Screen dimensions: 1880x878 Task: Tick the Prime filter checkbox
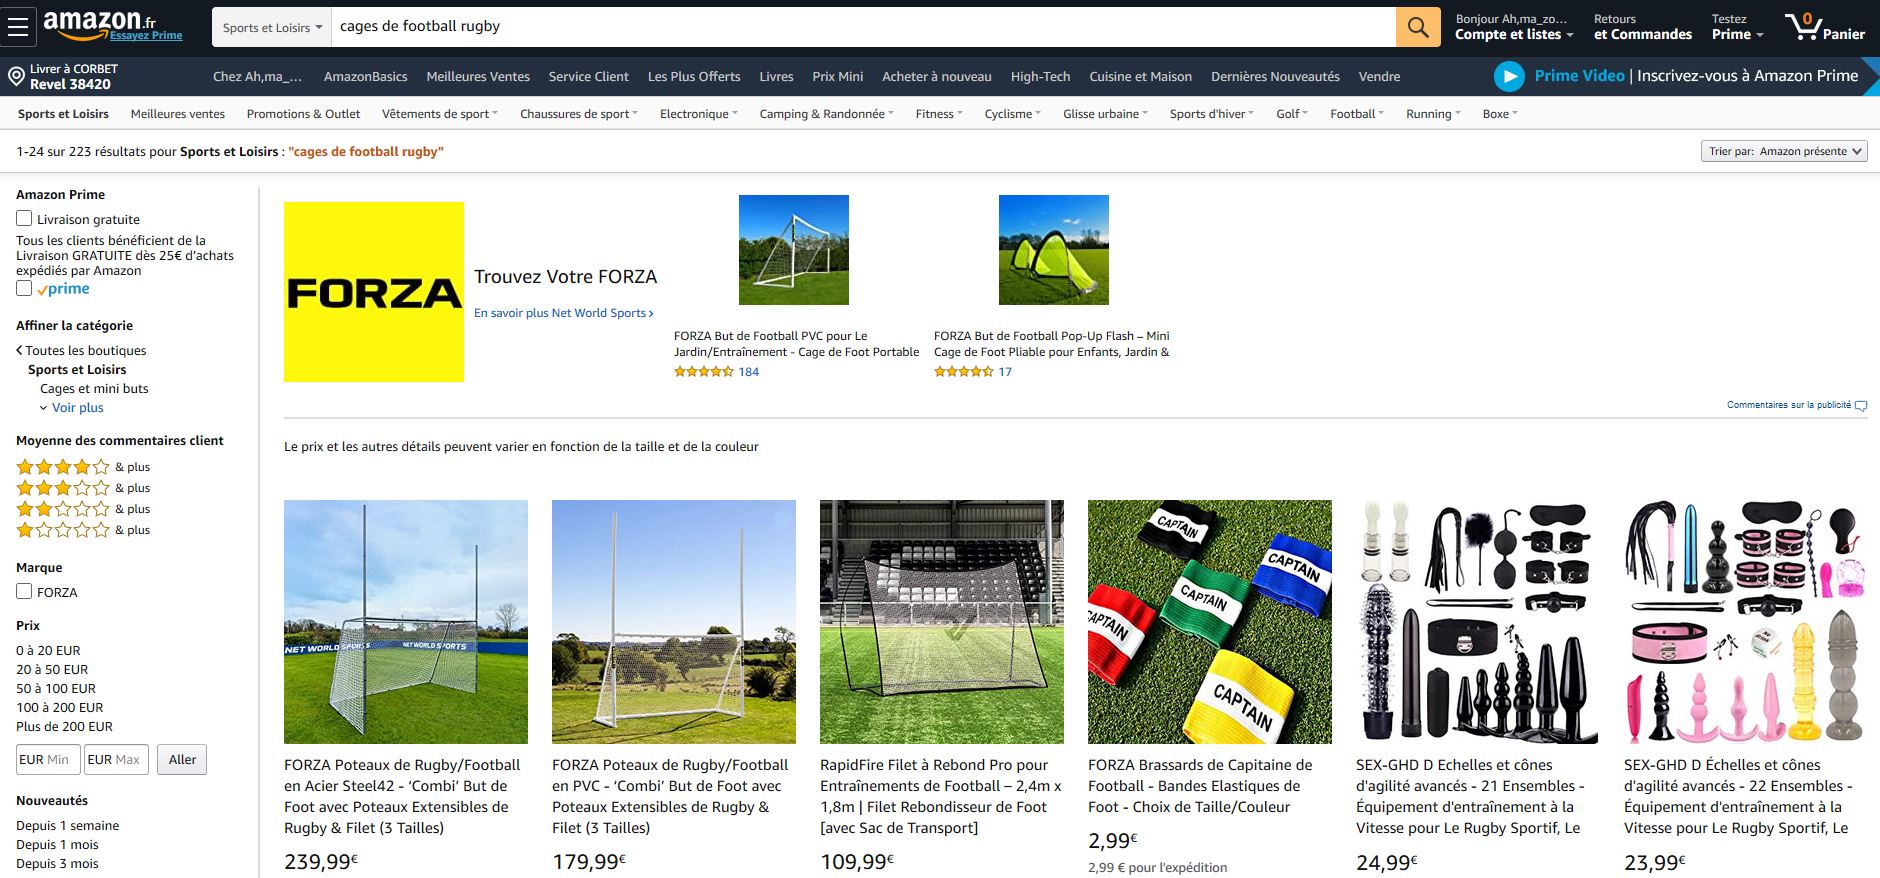tap(24, 288)
